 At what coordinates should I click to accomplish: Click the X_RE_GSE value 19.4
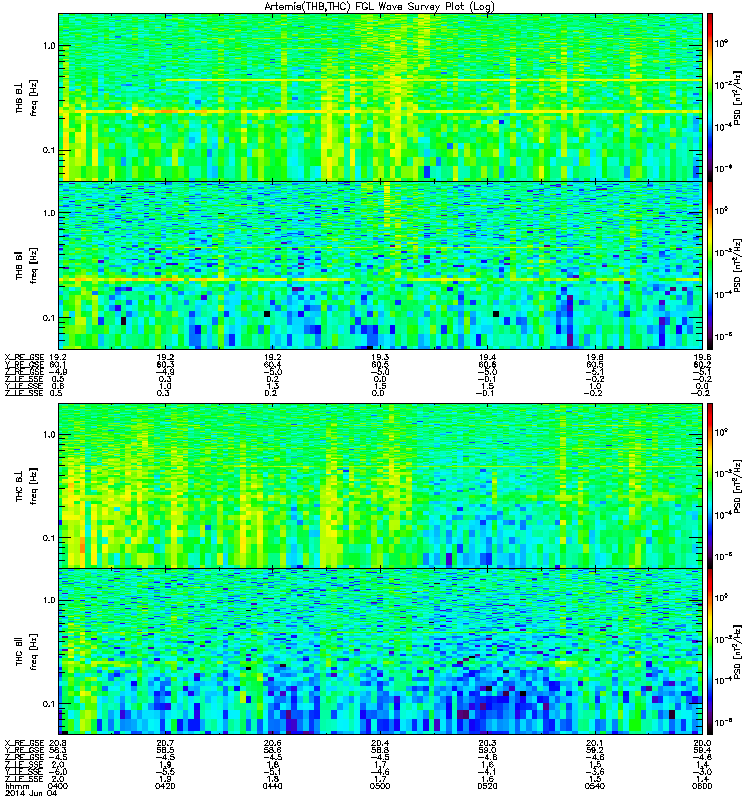point(487,358)
